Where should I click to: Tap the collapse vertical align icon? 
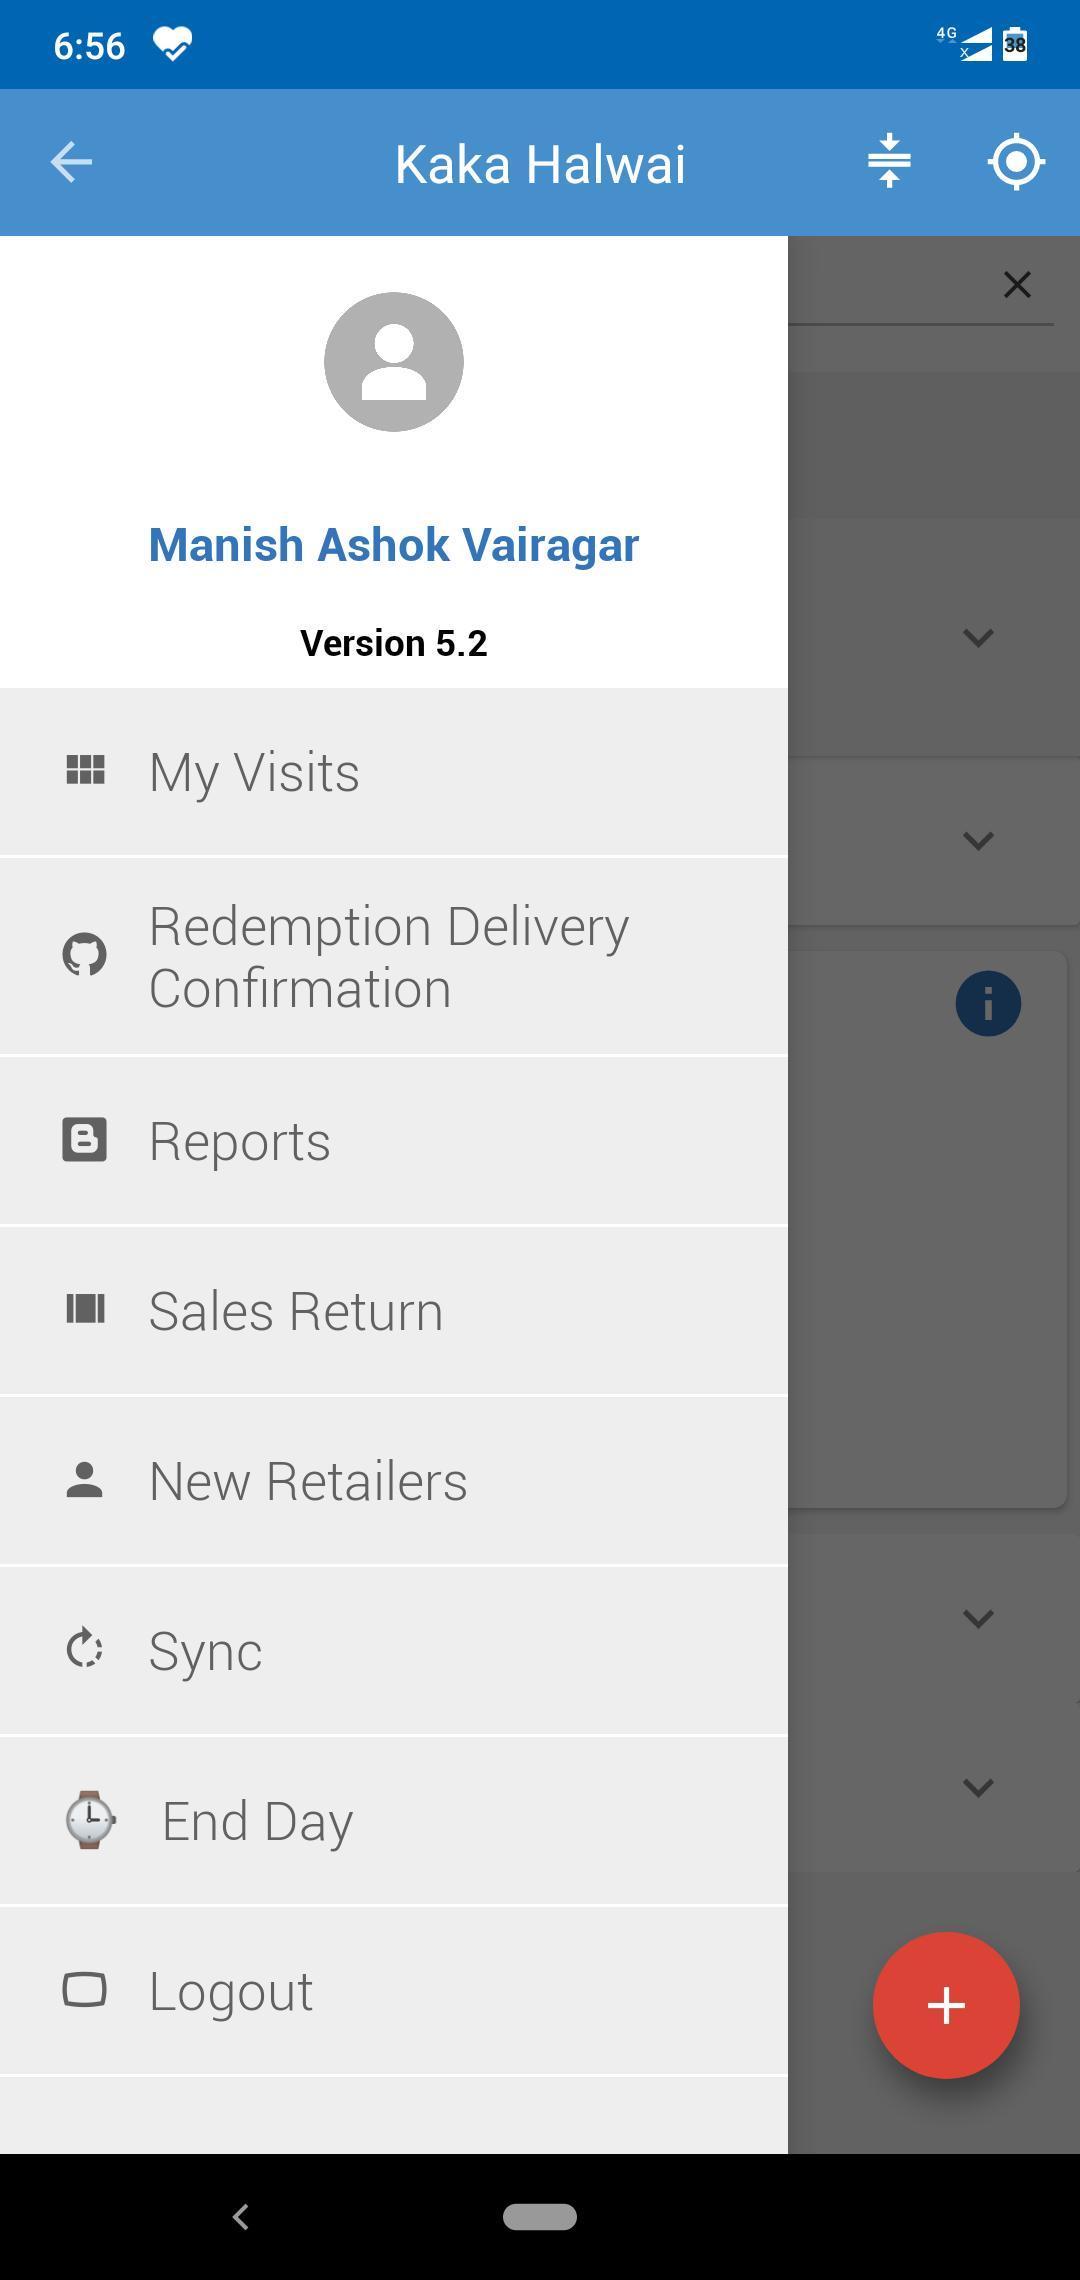889,161
